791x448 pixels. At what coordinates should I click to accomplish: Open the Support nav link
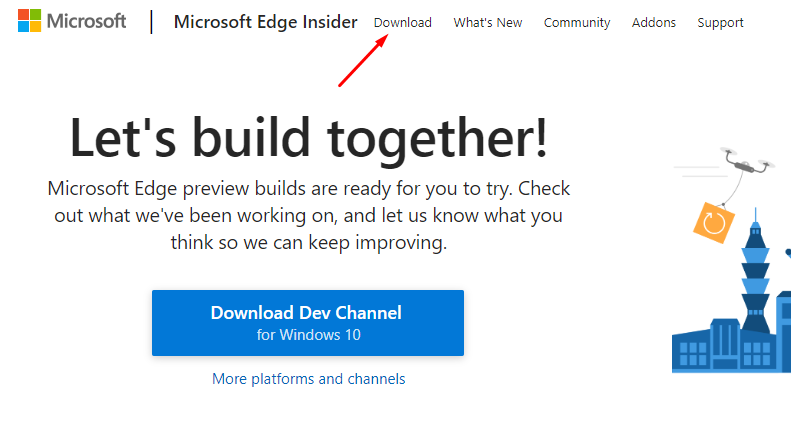720,23
